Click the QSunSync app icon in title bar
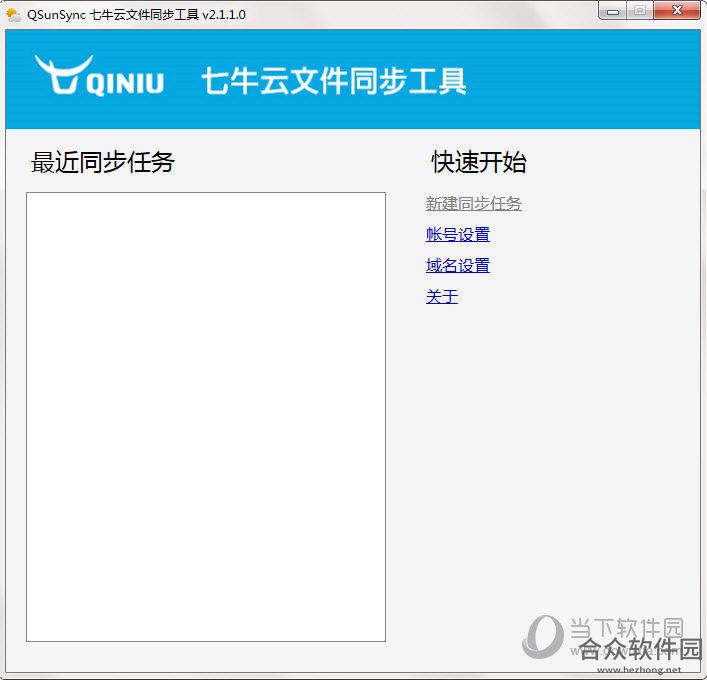Screen dimensions: 707x680 [x=14, y=14]
